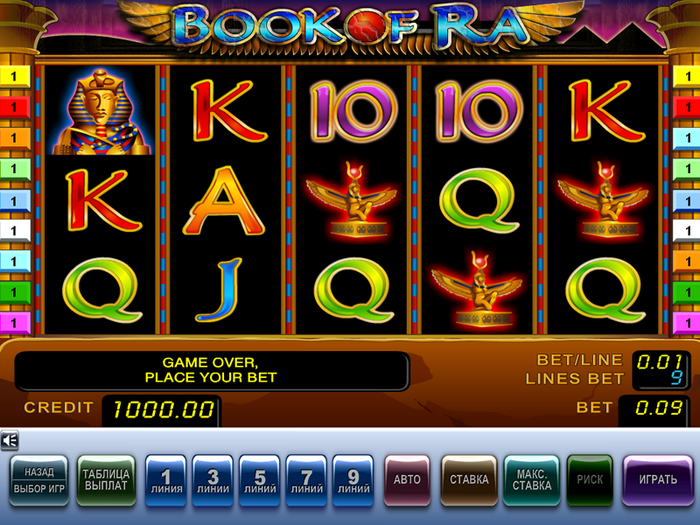
Task: Select the yellow payline 1 marker on left
Action: pos(15,76)
